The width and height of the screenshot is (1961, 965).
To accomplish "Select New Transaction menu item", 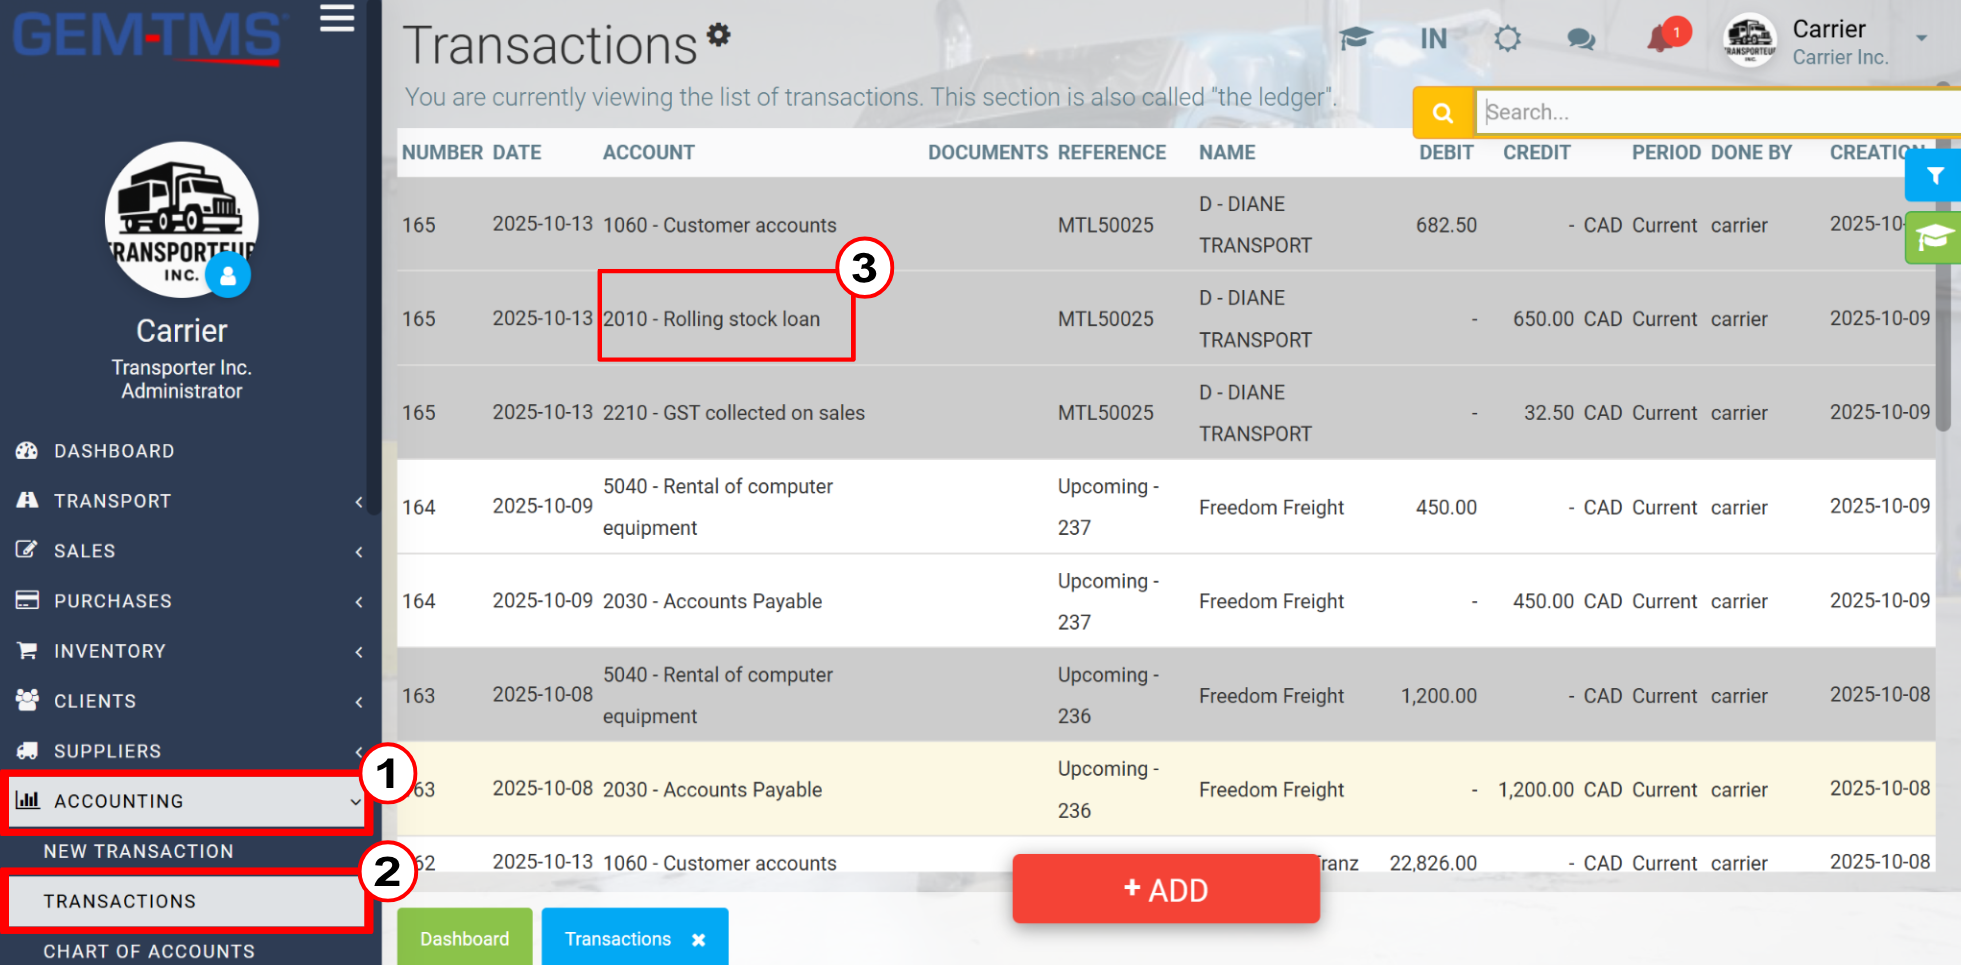I will coord(139,851).
